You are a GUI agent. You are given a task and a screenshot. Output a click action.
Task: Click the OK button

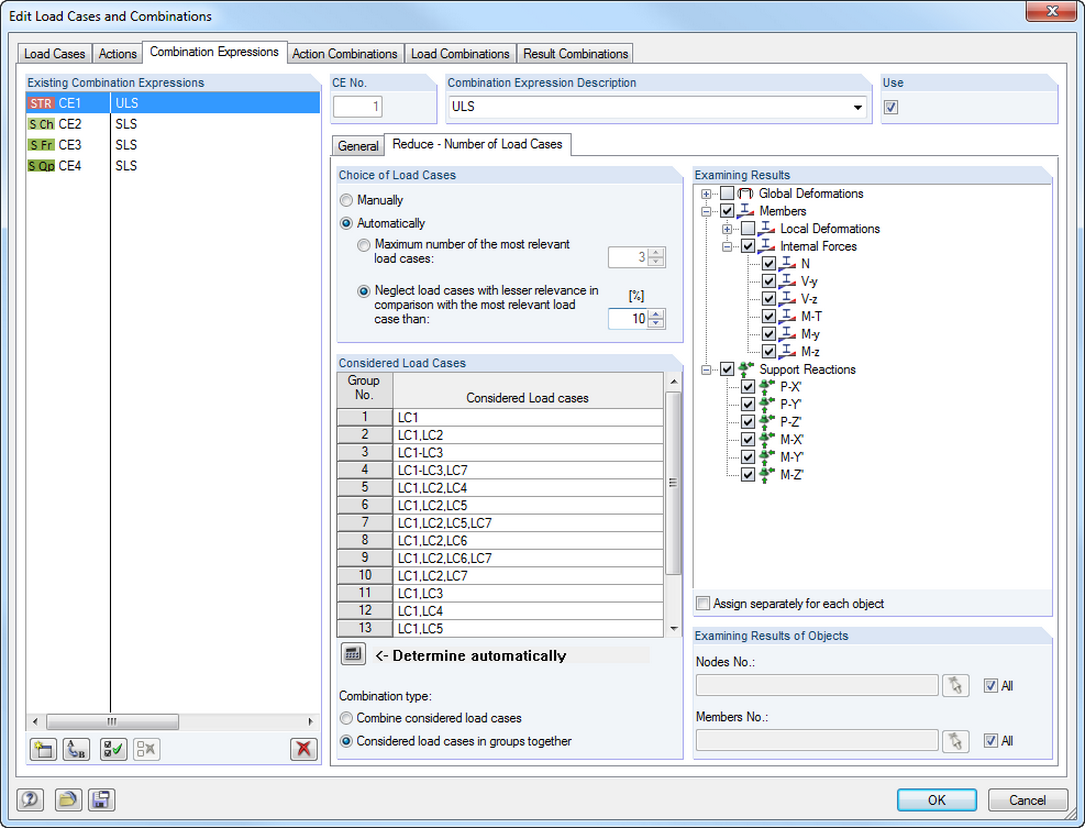[x=937, y=800]
